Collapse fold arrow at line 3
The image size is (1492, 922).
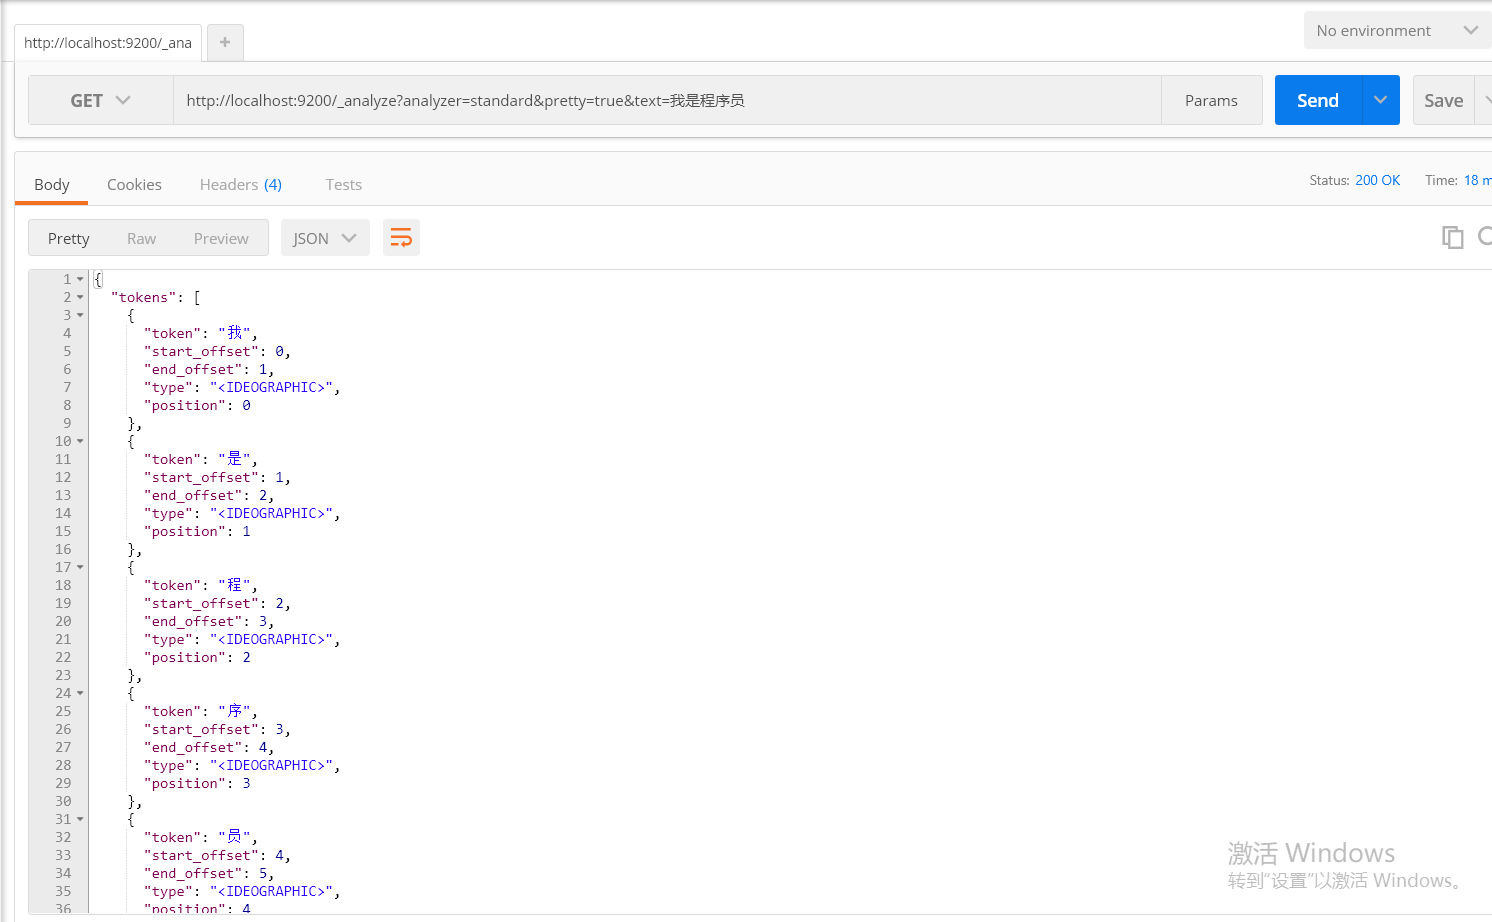point(80,315)
